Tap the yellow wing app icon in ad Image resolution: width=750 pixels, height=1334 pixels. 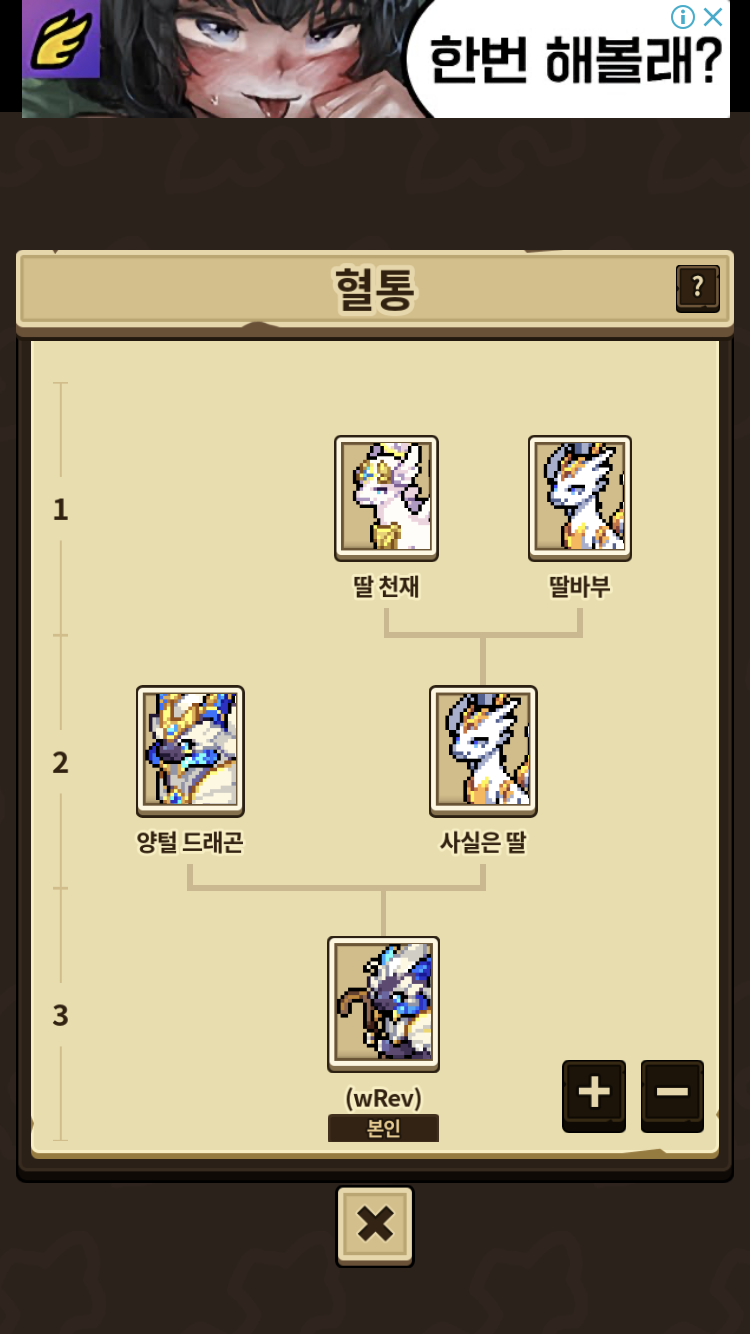pos(61,39)
